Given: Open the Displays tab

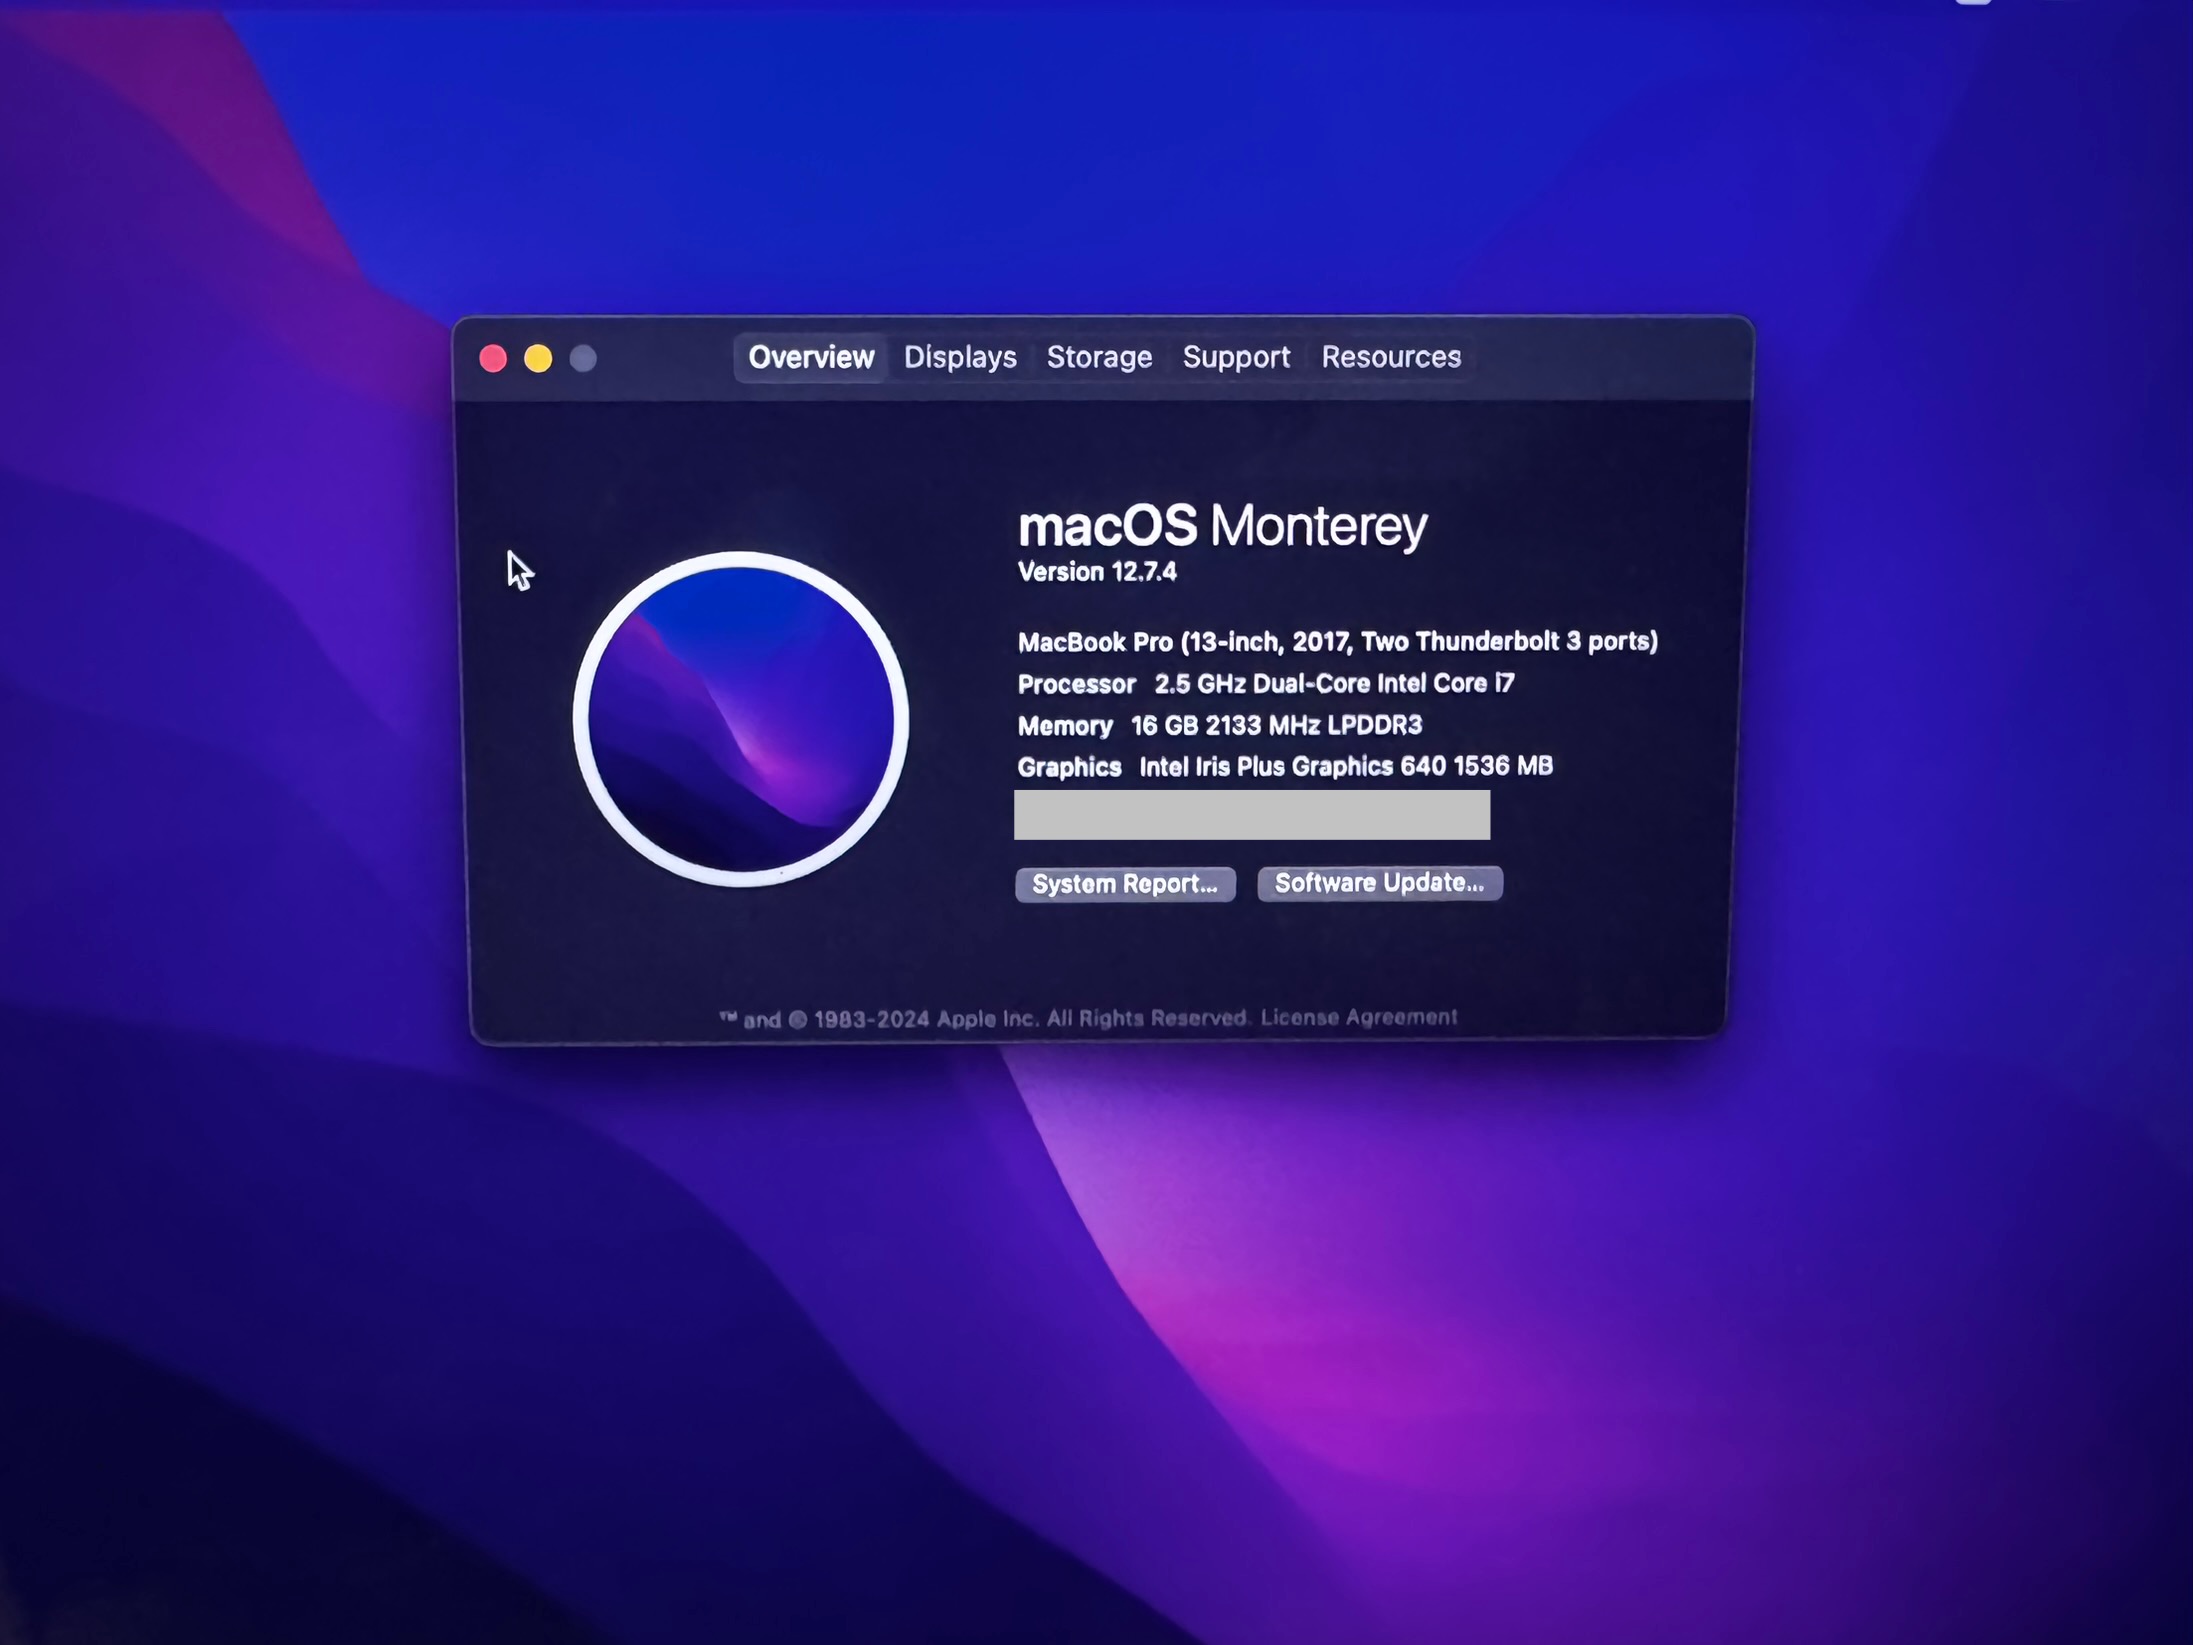Looking at the screenshot, I should pyautogui.click(x=960, y=357).
